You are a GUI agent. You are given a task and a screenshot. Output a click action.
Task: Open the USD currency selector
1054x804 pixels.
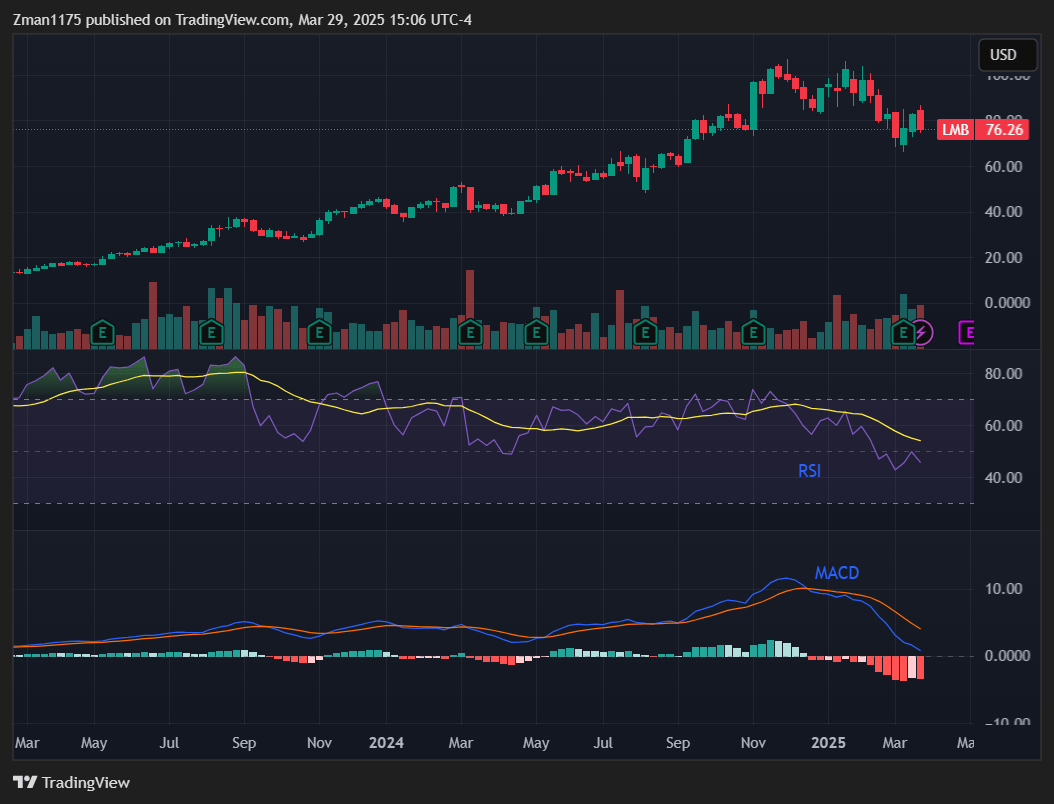pyautogui.click(x=1007, y=55)
